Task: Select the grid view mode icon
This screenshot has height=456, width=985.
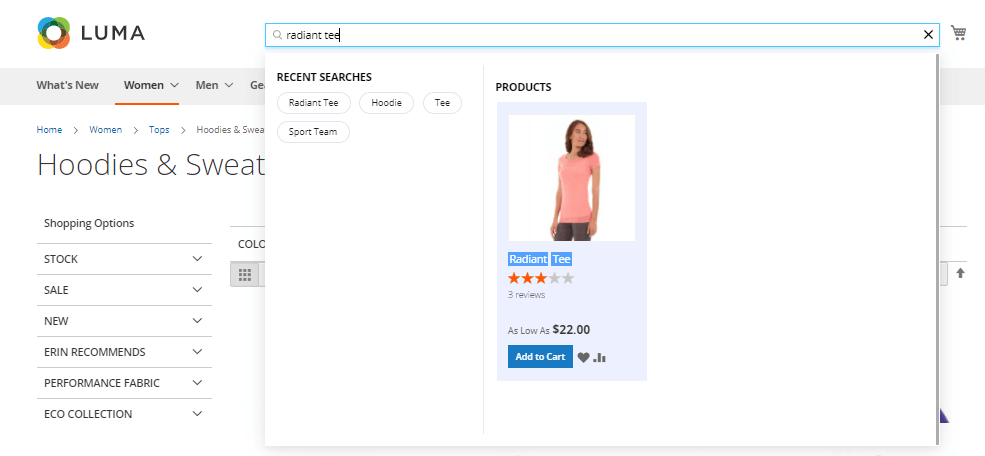Action: tap(245, 274)
